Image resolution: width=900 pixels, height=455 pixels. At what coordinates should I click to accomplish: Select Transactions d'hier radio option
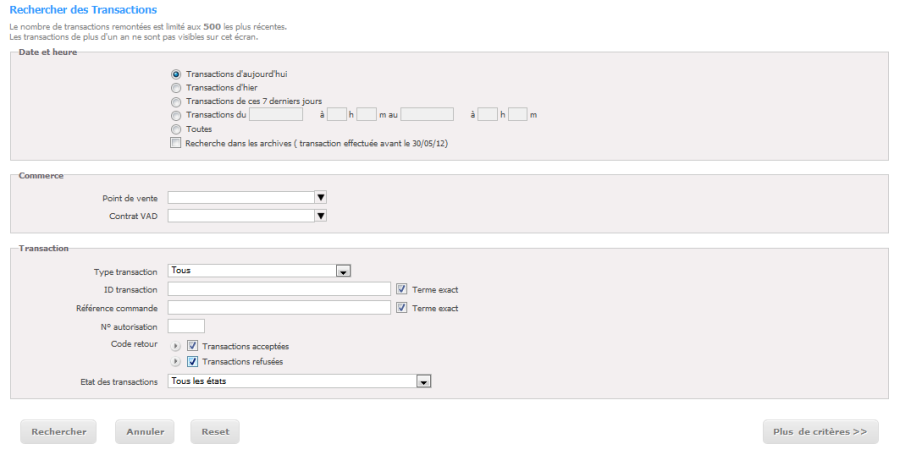coord(176,88)
